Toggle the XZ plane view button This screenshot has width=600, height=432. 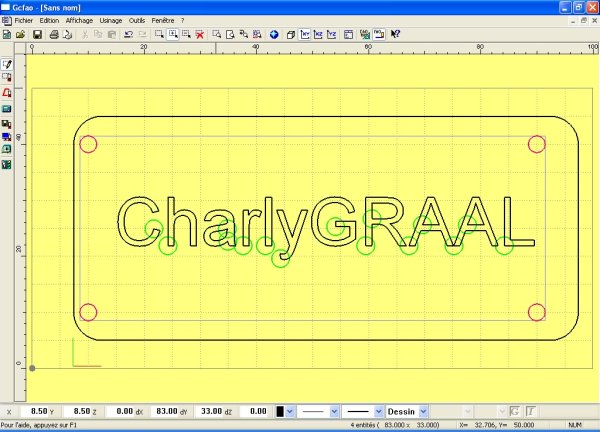click(318, 35)
